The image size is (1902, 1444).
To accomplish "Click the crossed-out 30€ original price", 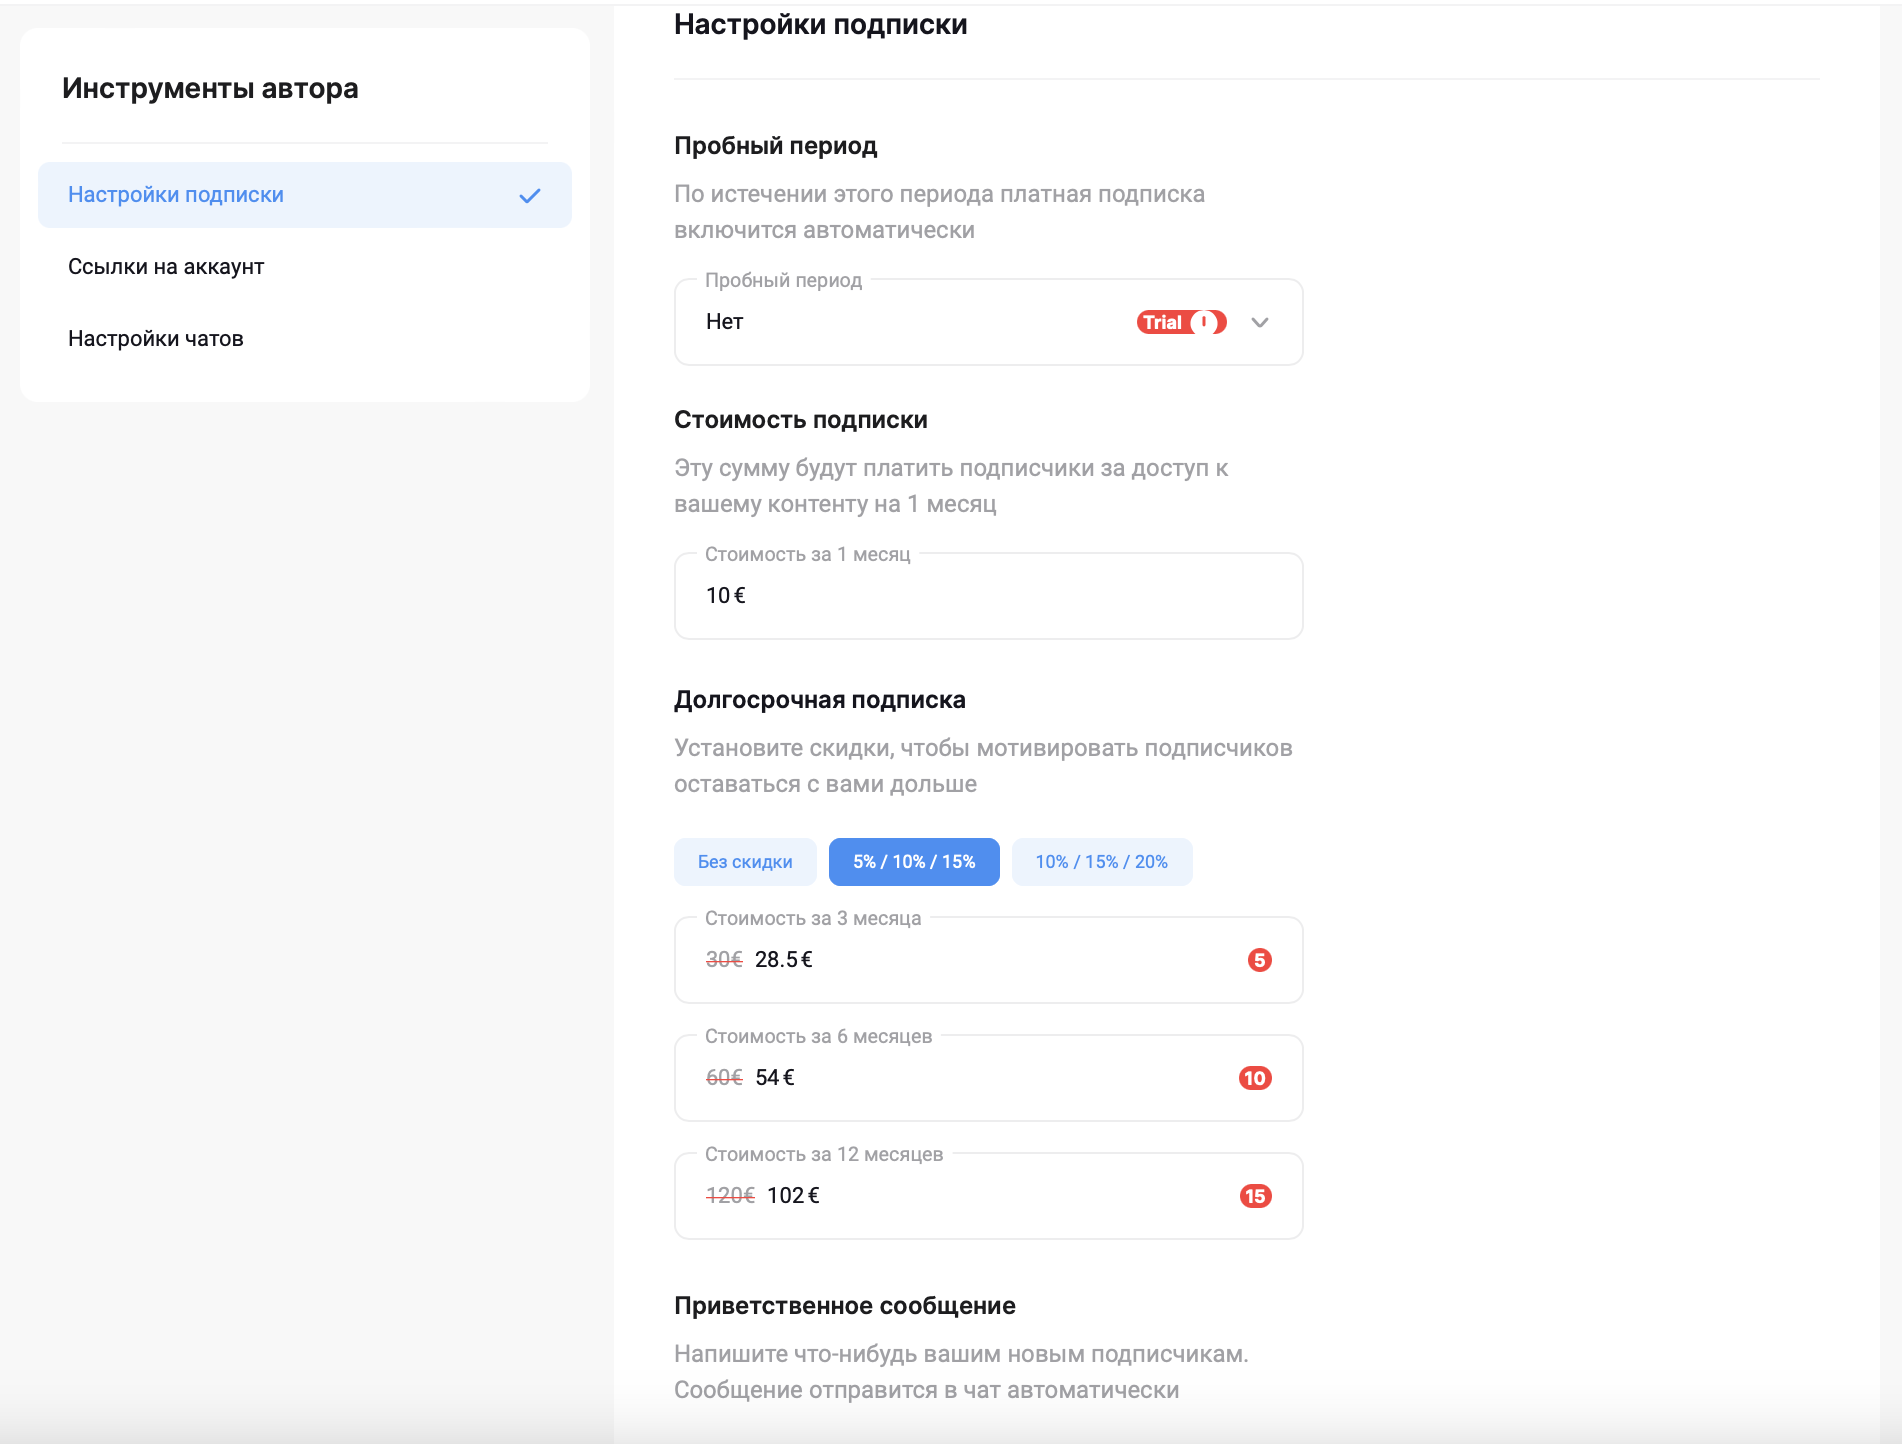I will 724,960.
